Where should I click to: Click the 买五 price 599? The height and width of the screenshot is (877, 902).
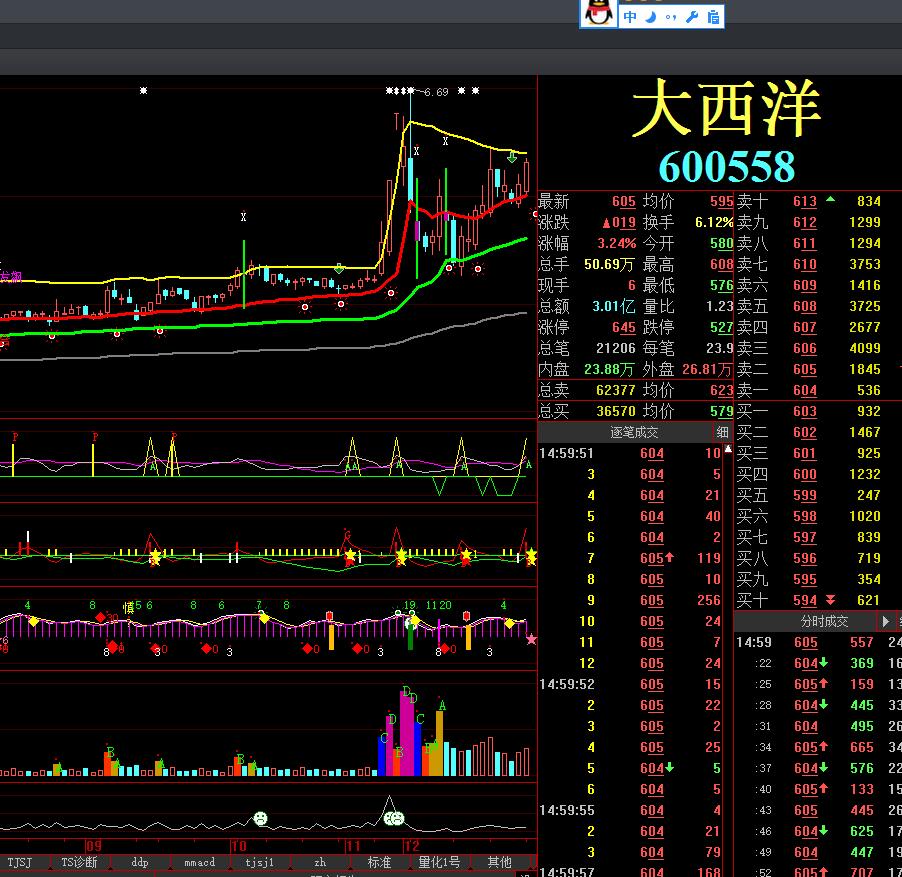click(x=805, y=495)
